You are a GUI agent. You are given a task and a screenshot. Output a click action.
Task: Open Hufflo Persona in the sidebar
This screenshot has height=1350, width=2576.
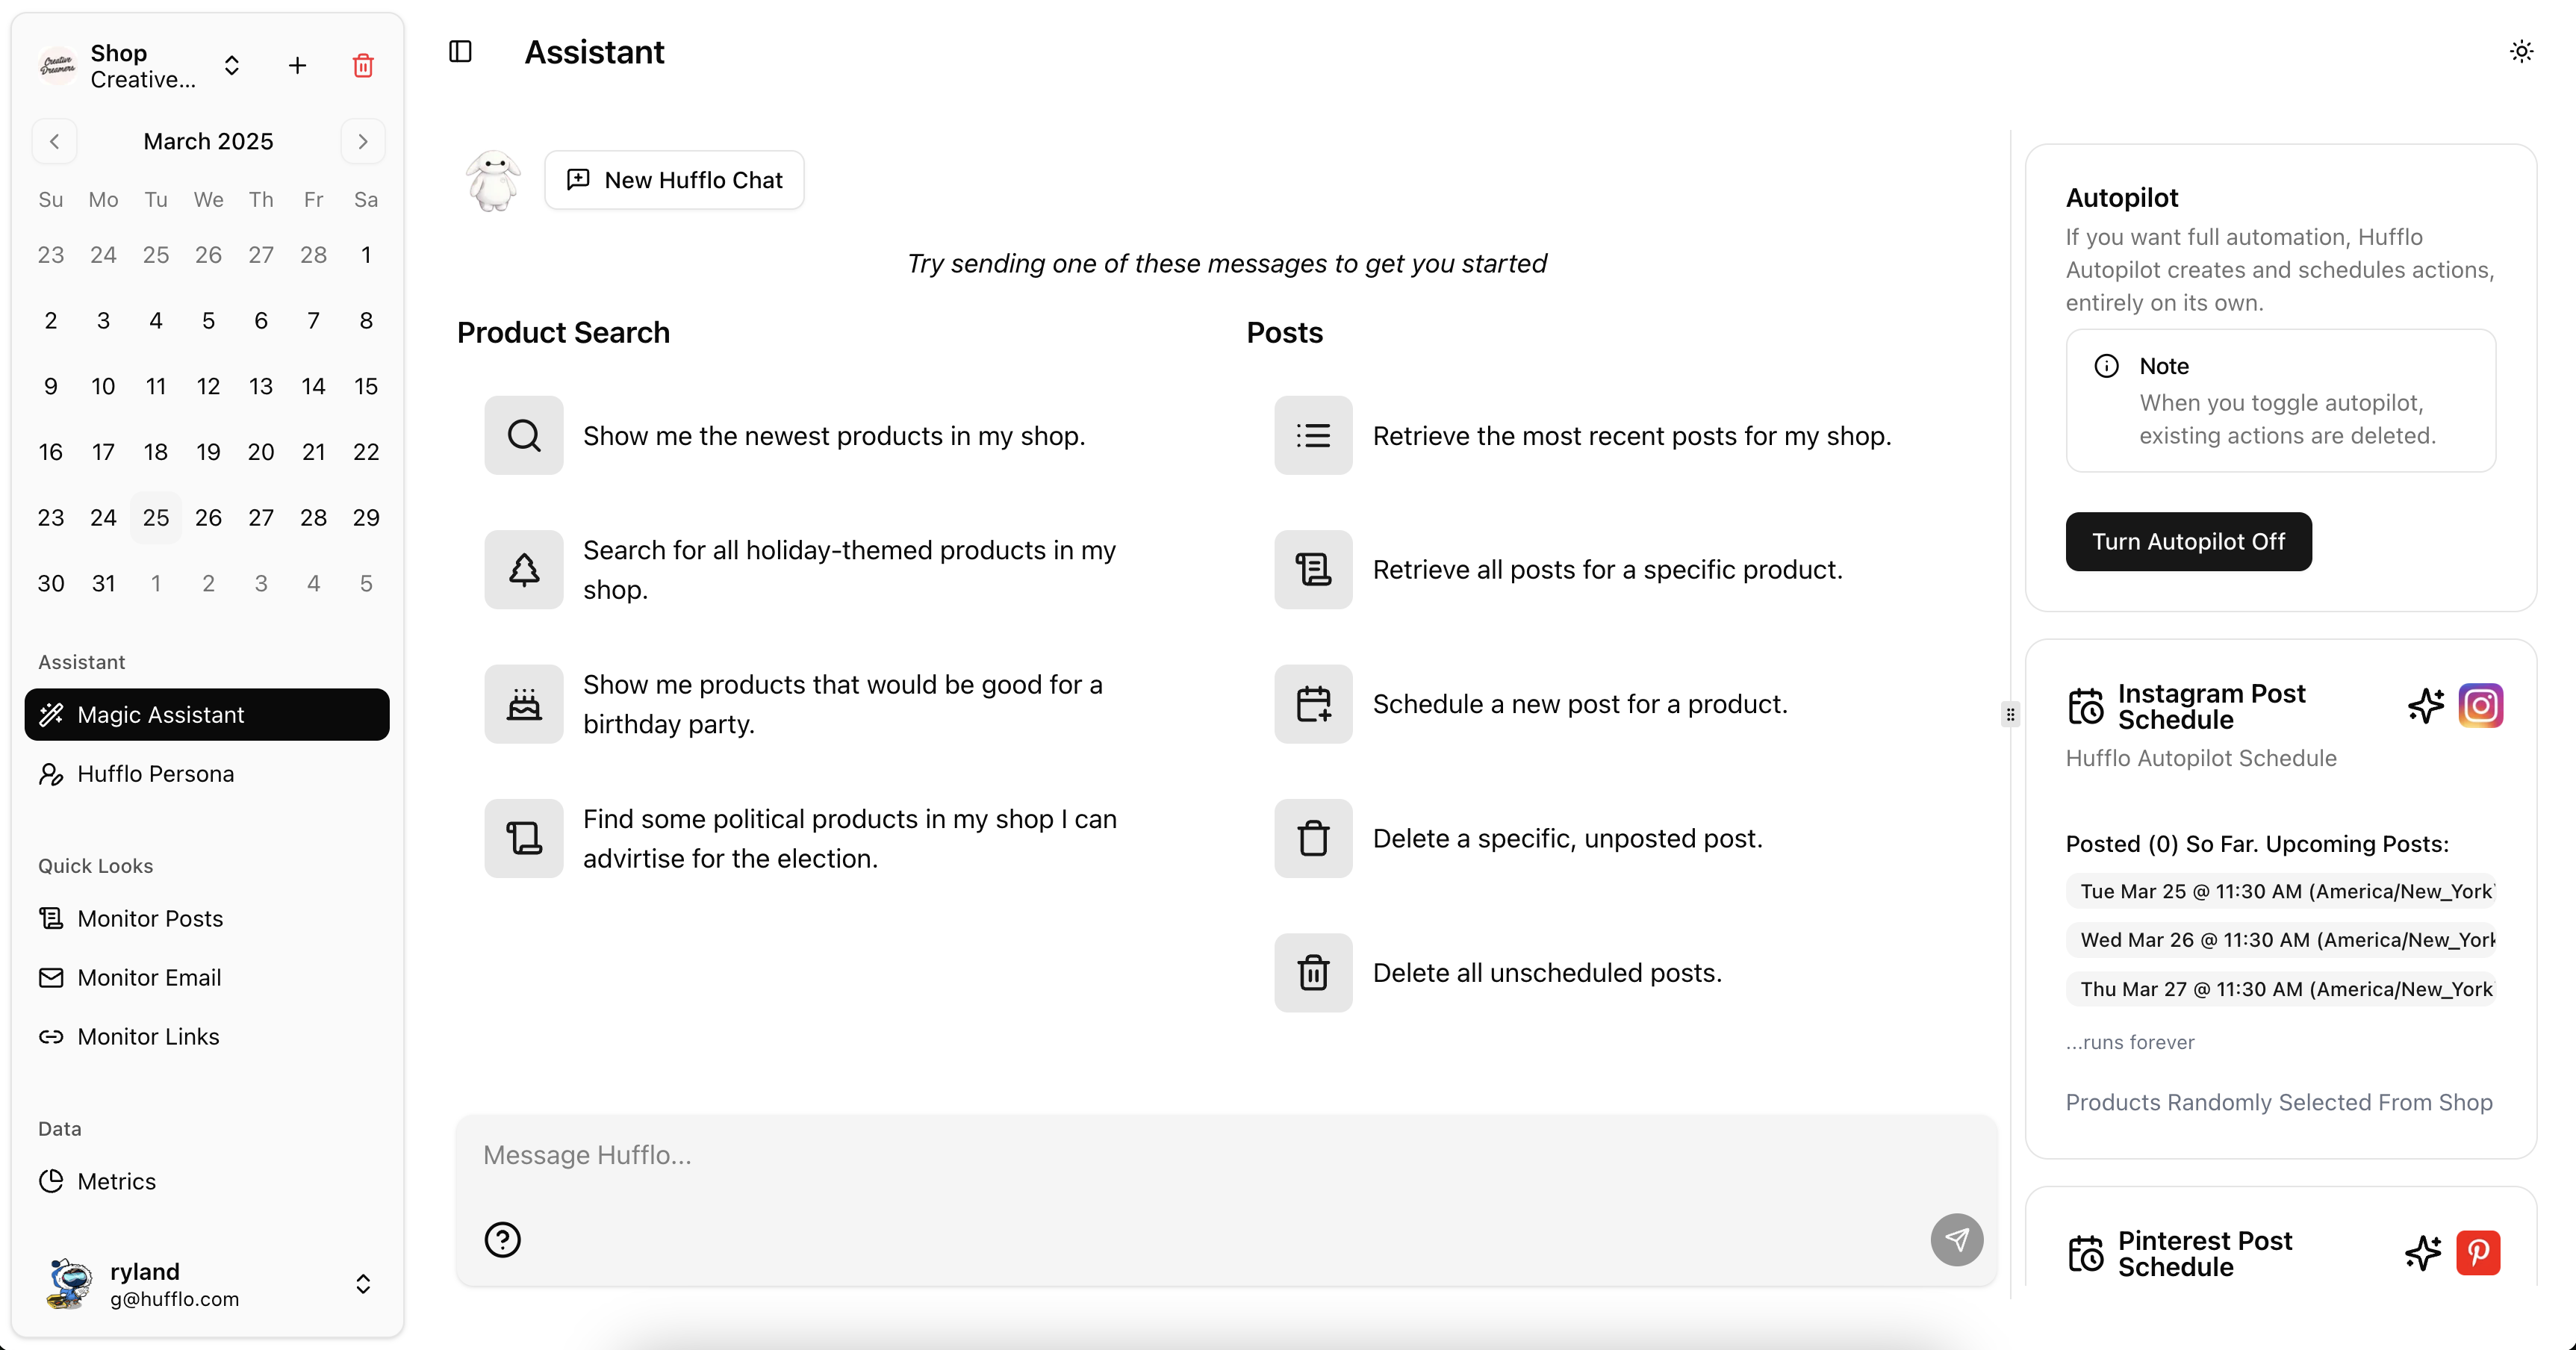pyautogui.click(x=155, y=774)
